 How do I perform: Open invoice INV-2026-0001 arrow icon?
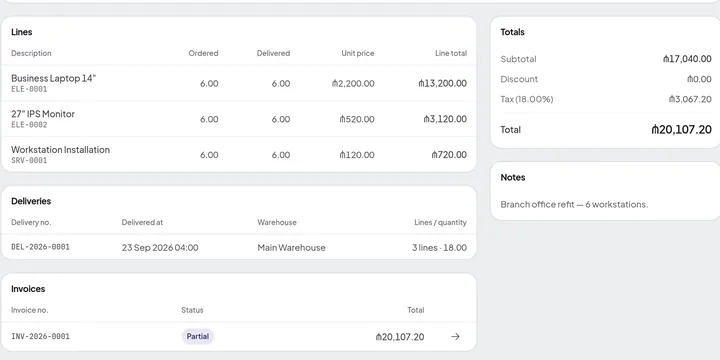coord(455,337)
